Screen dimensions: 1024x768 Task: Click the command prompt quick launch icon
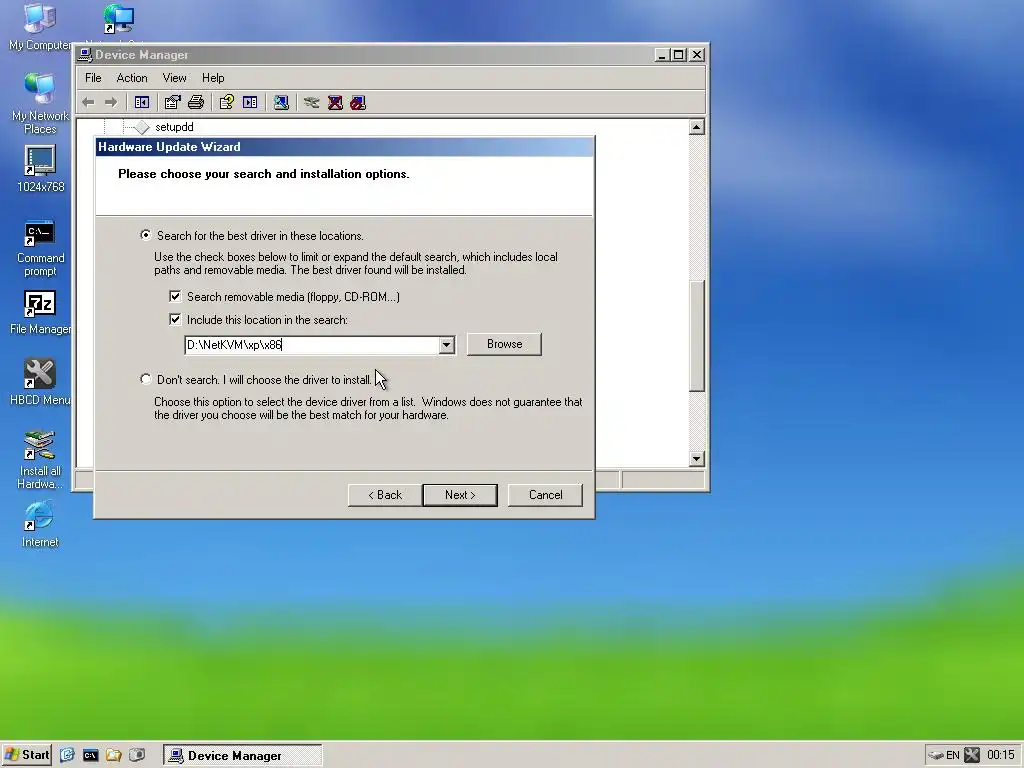[x=90, y=755]
